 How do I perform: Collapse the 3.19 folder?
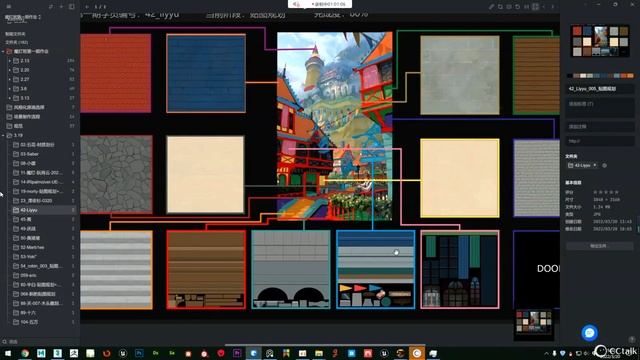[3, 135]
